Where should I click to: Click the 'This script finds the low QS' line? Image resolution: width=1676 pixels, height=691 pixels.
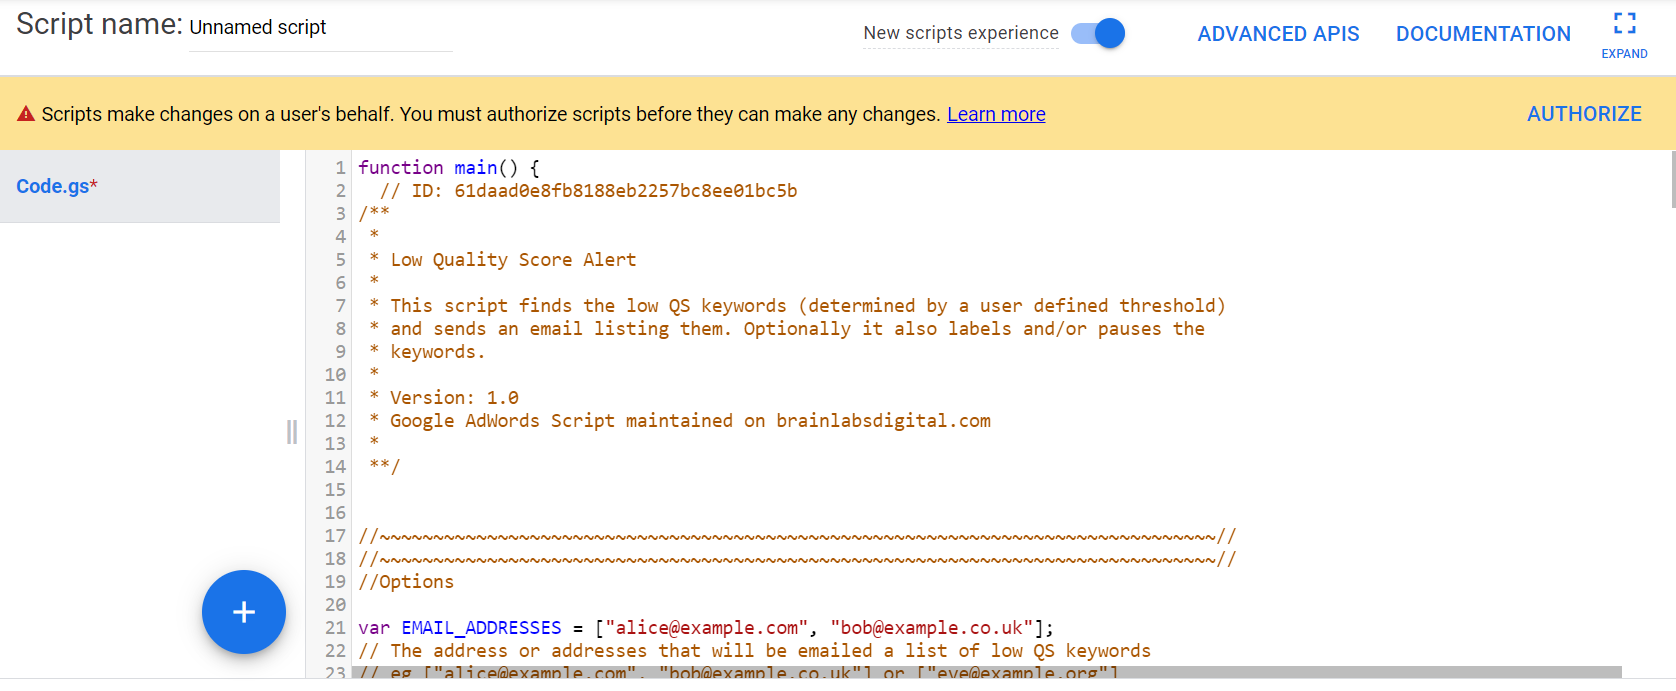pos(797,305)
